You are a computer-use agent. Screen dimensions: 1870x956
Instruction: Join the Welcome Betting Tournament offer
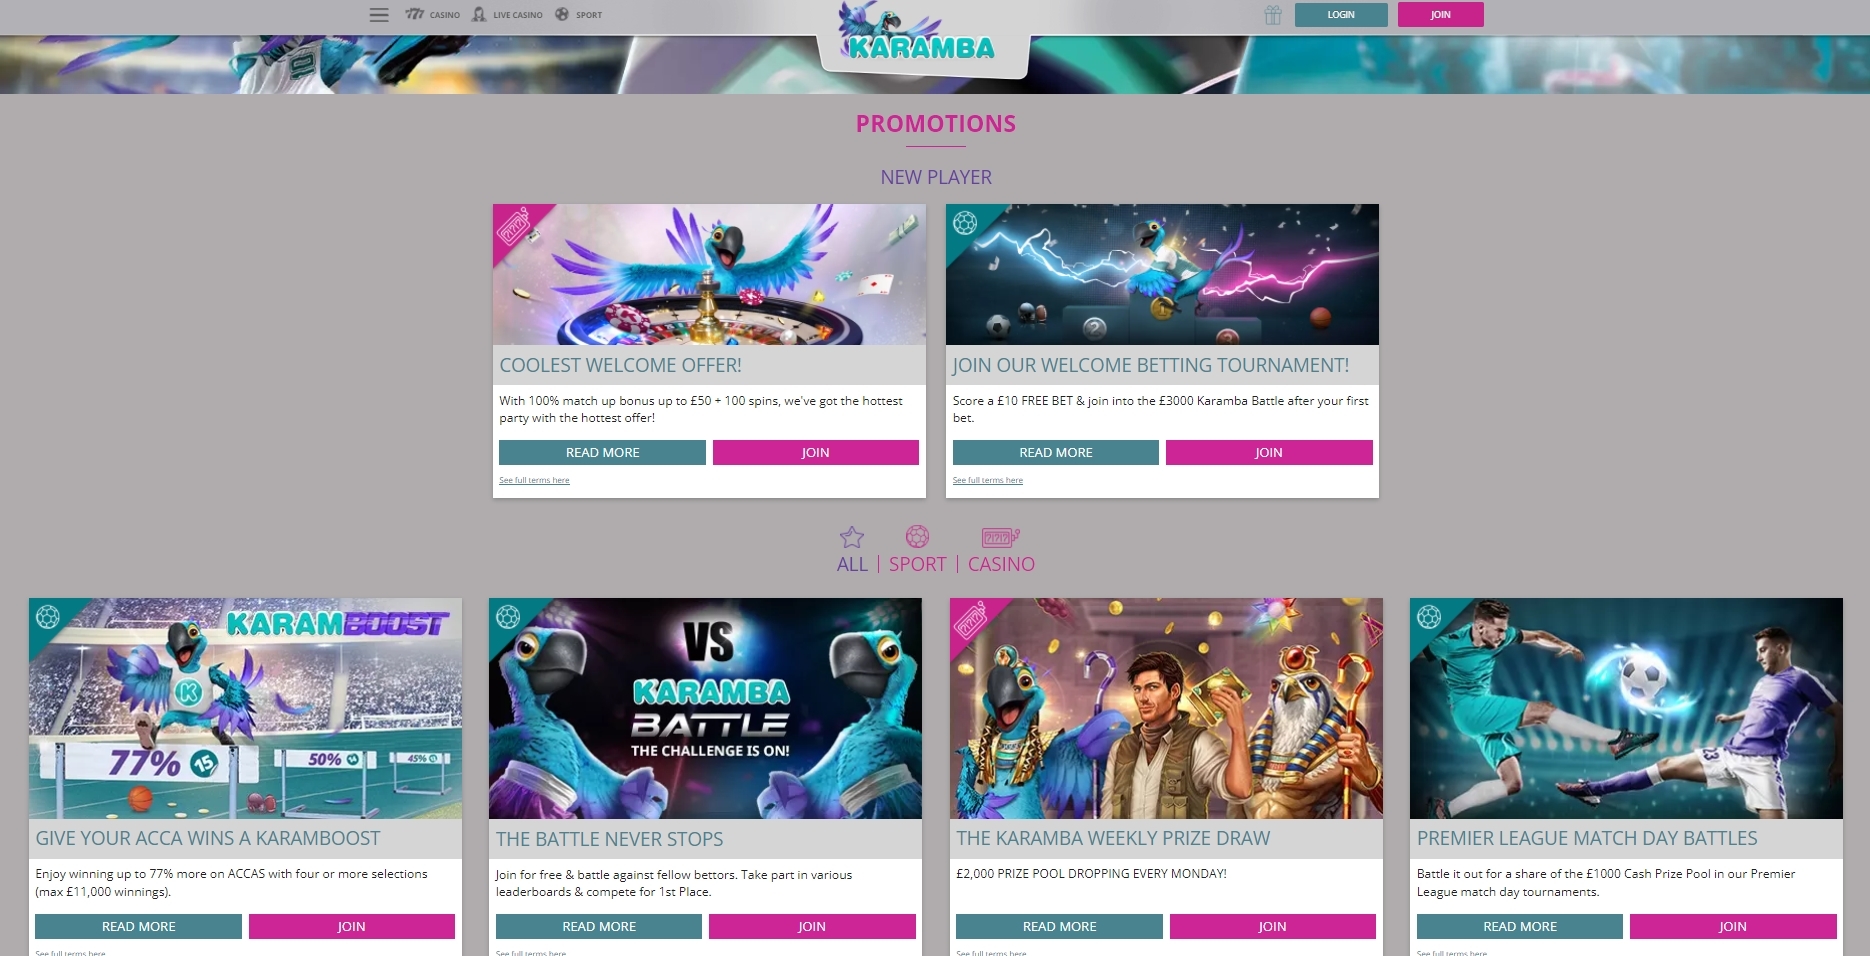1269,453
